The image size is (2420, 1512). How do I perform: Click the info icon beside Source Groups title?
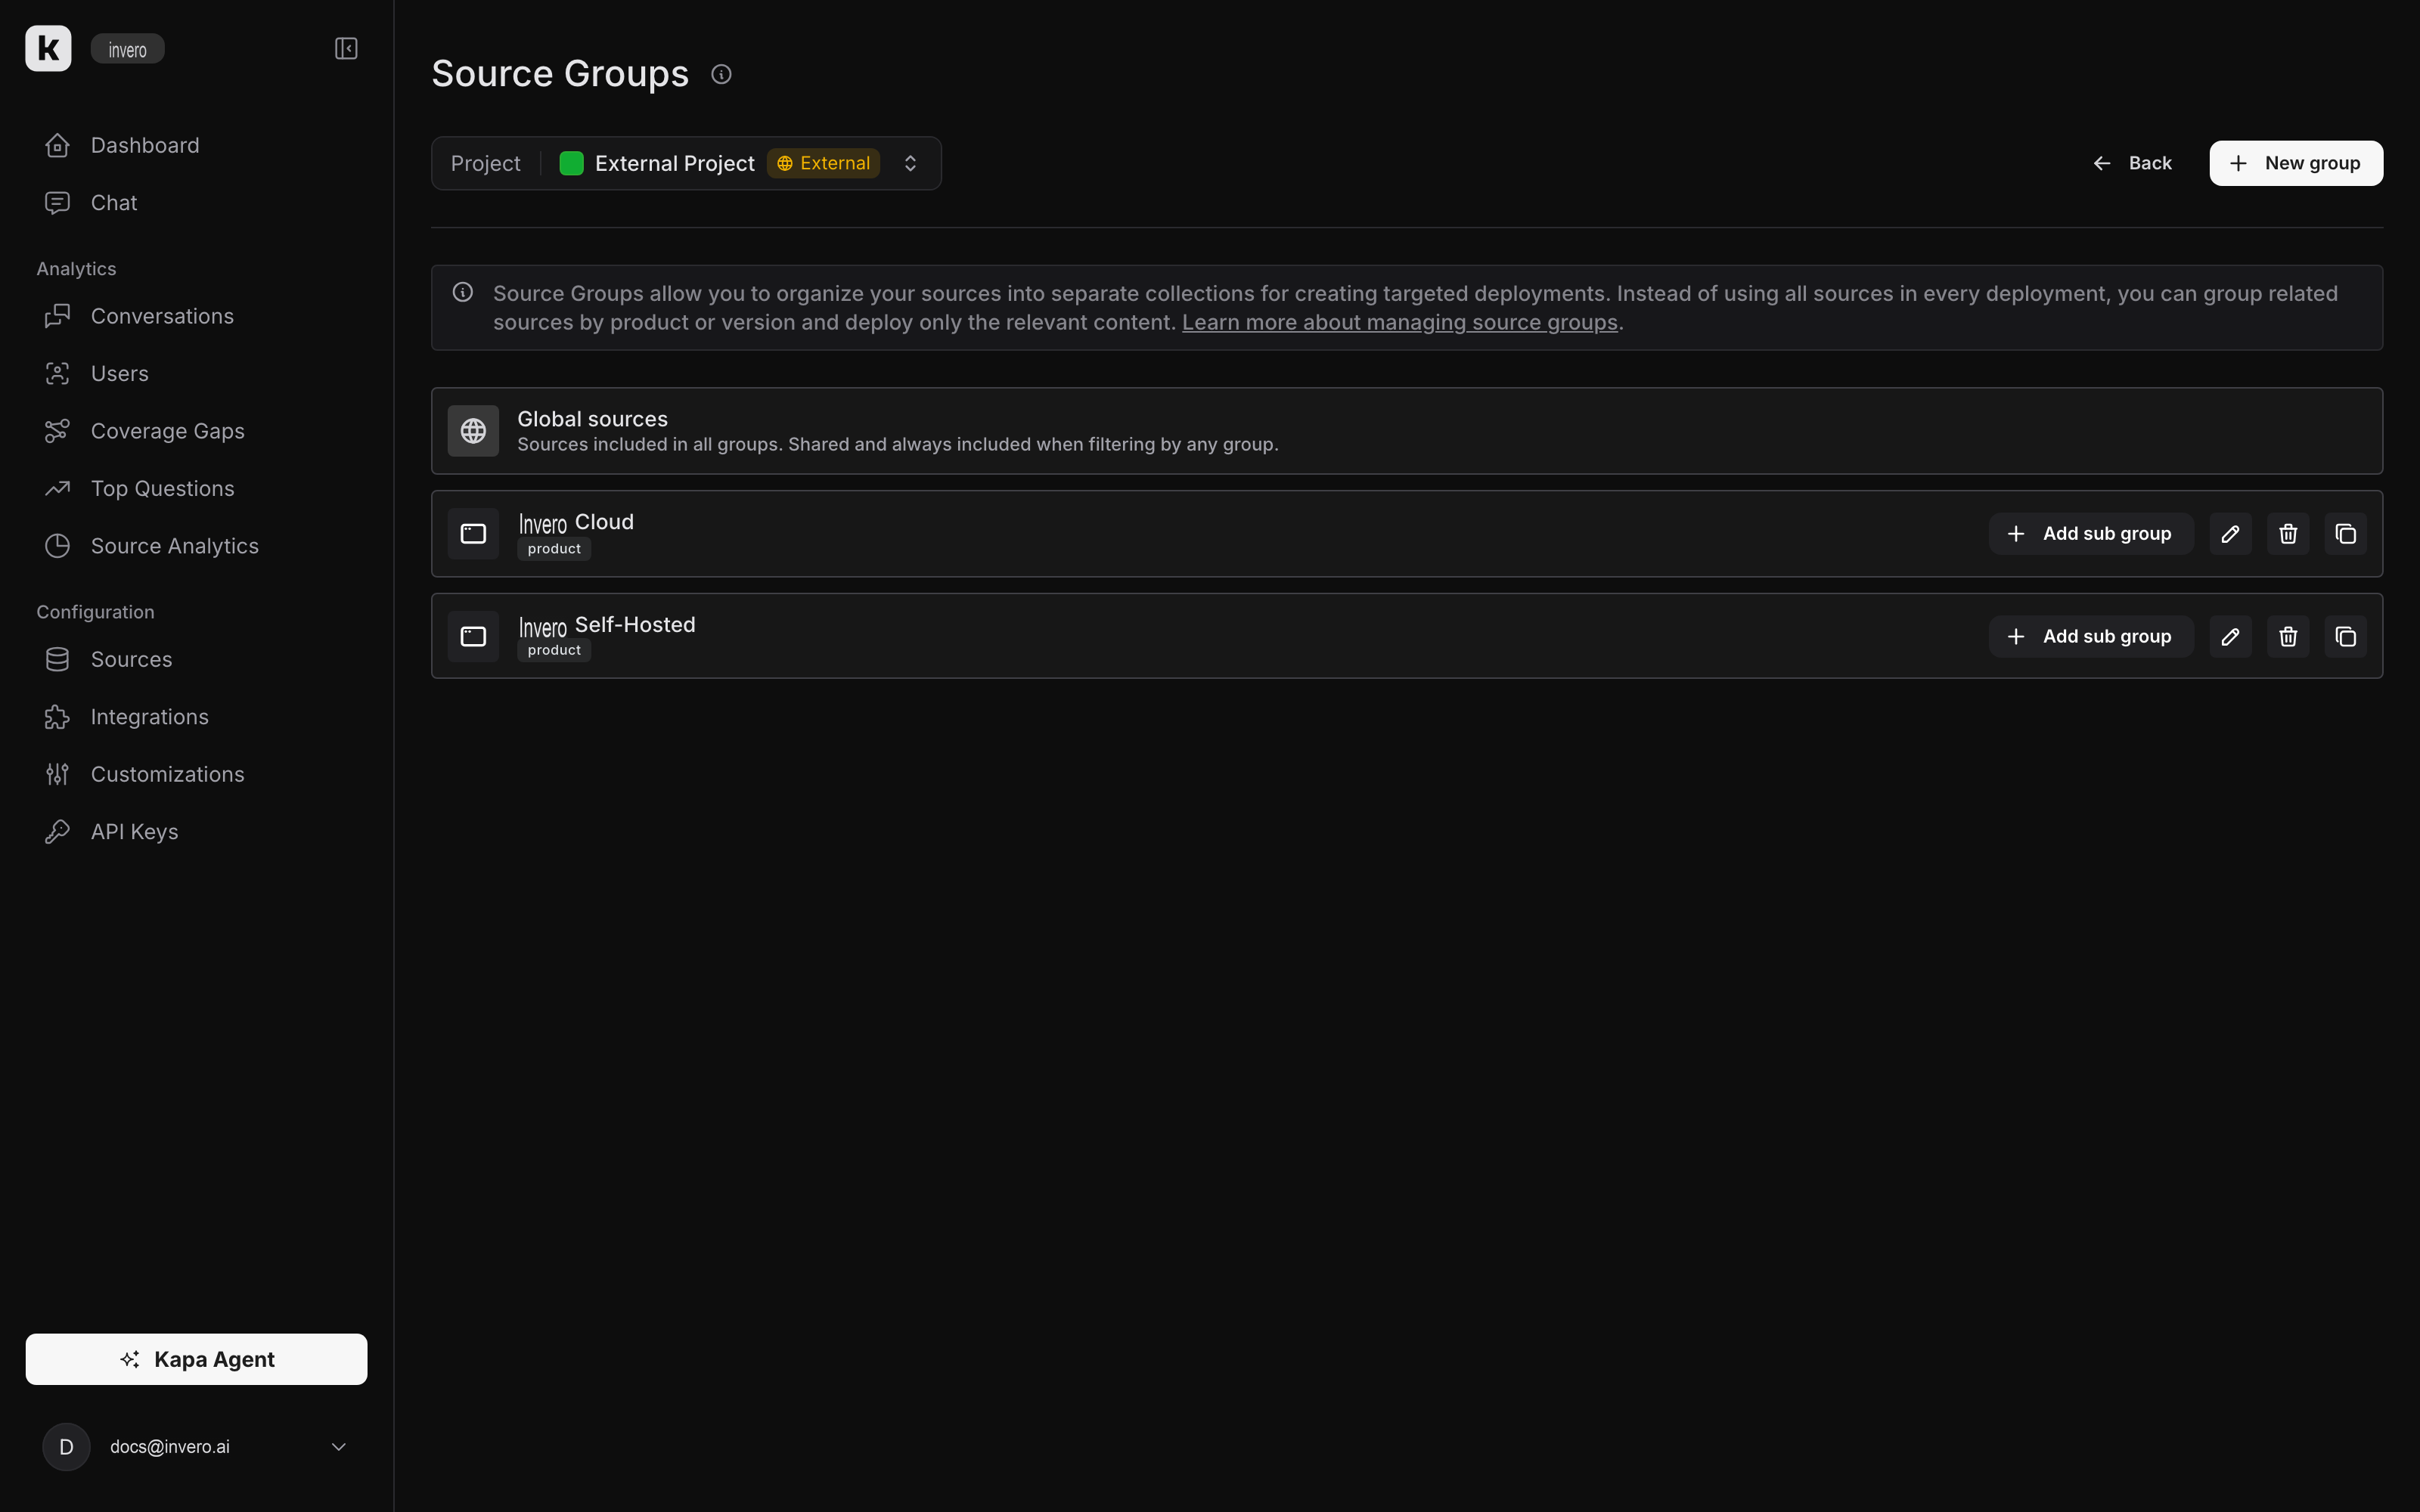[721, 74]
